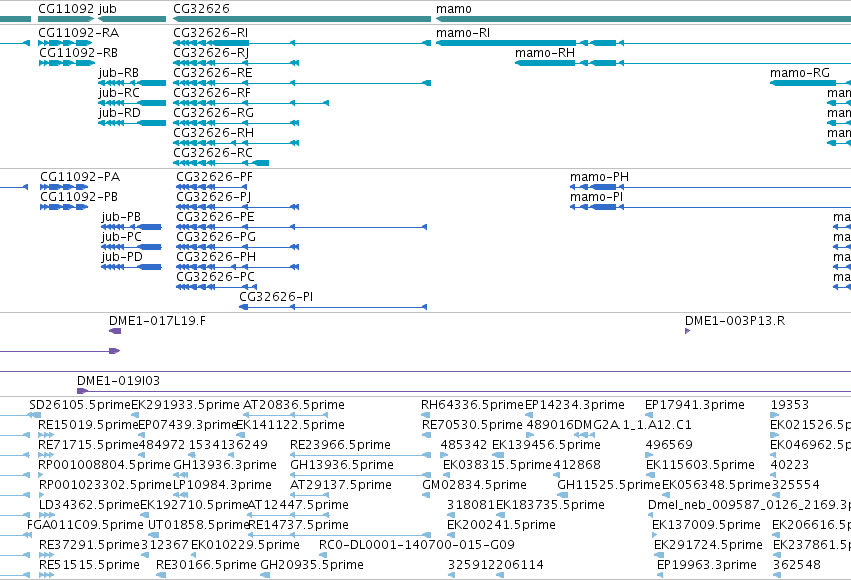
Task: Select EST RE70530.5prime
Action: tap(472, 425)
